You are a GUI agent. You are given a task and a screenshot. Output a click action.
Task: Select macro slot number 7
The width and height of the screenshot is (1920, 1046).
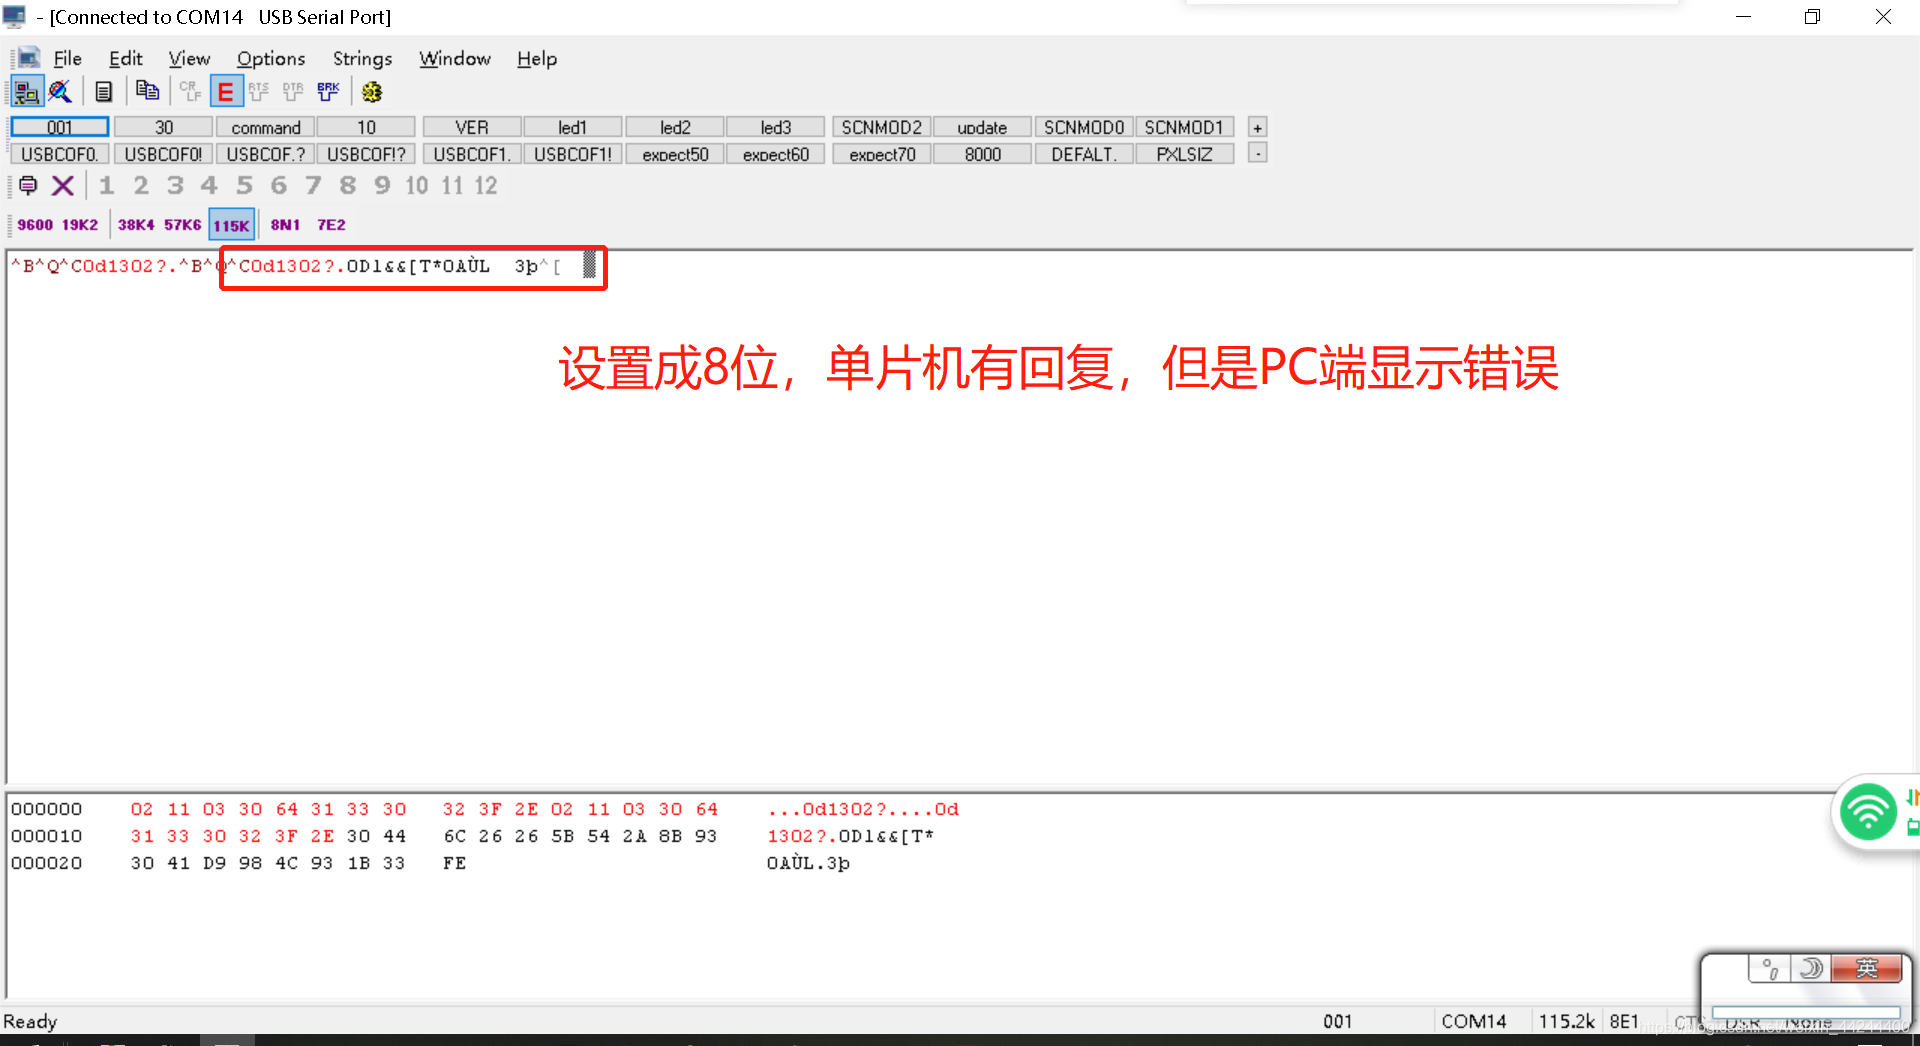[x=313, y=185]
